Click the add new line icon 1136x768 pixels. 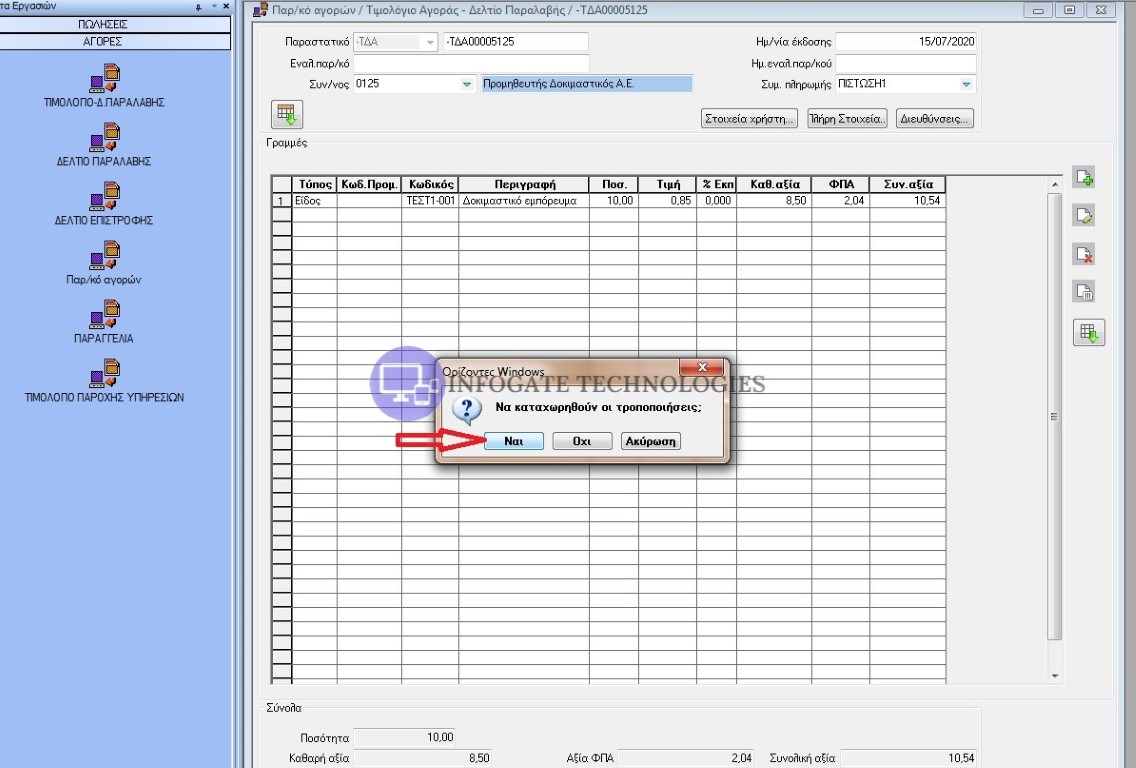click(1084, 178)
